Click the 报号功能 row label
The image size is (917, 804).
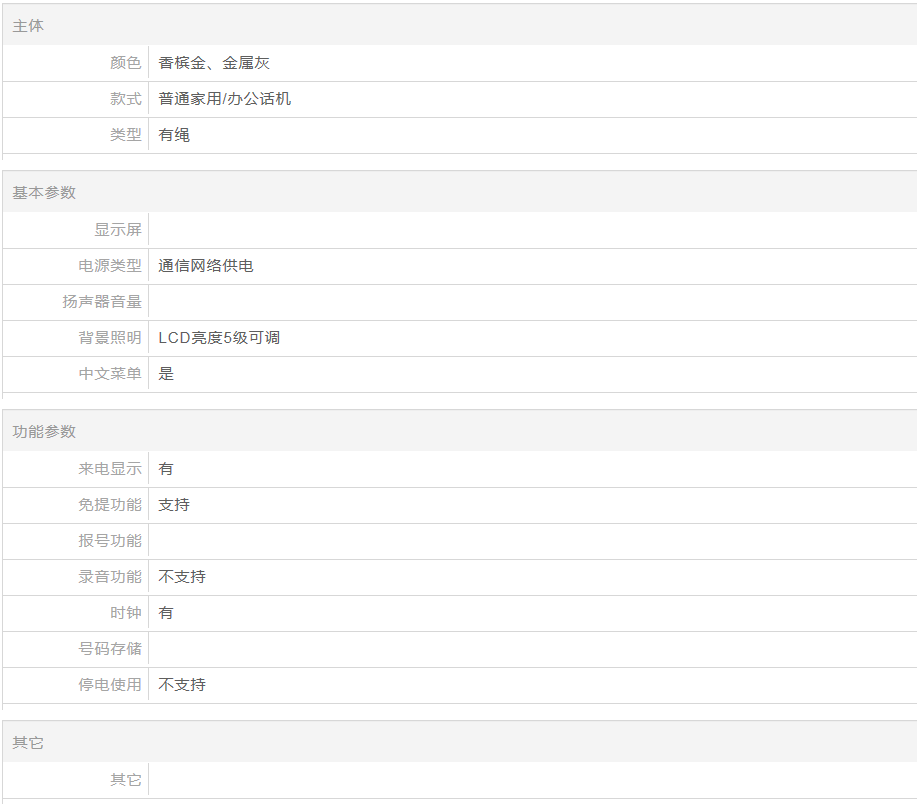pyautogui.click(x=110, y=541)
